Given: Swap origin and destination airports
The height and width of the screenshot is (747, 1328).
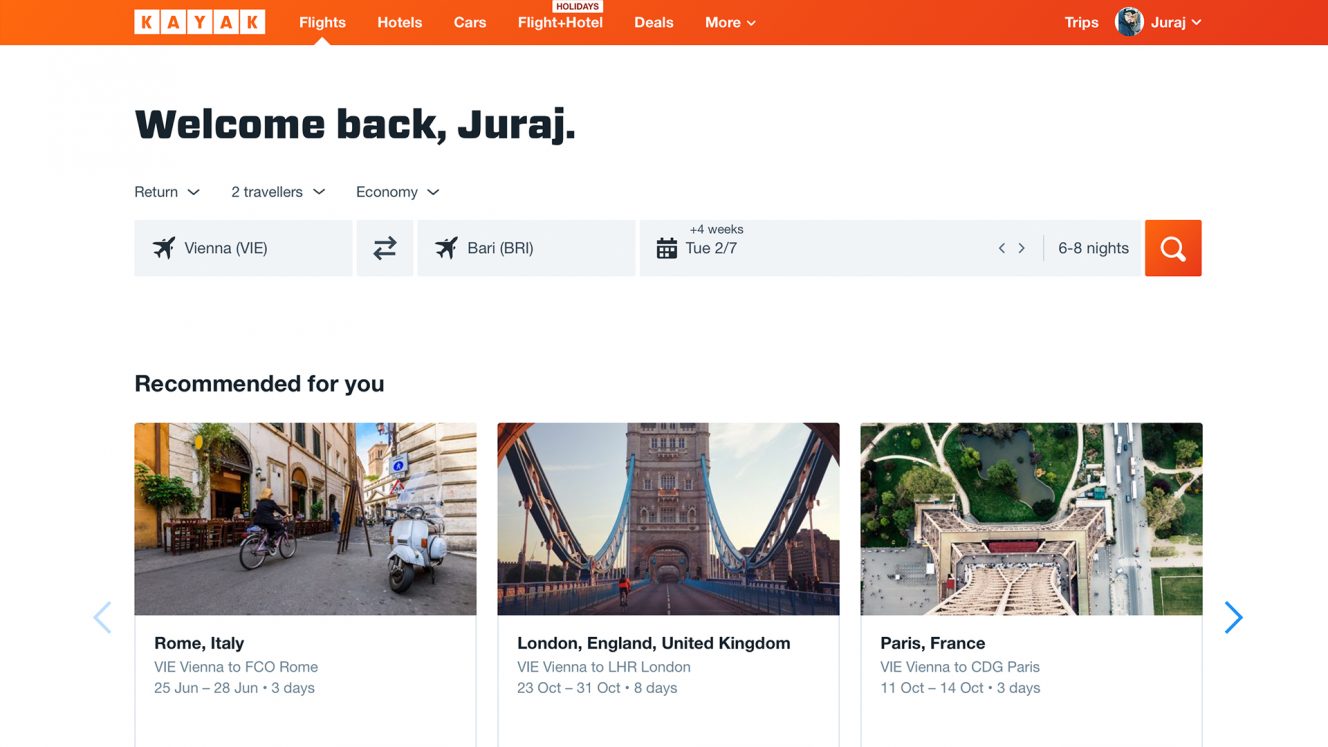Looking at the screenshot, I should [x=385, y=248].
